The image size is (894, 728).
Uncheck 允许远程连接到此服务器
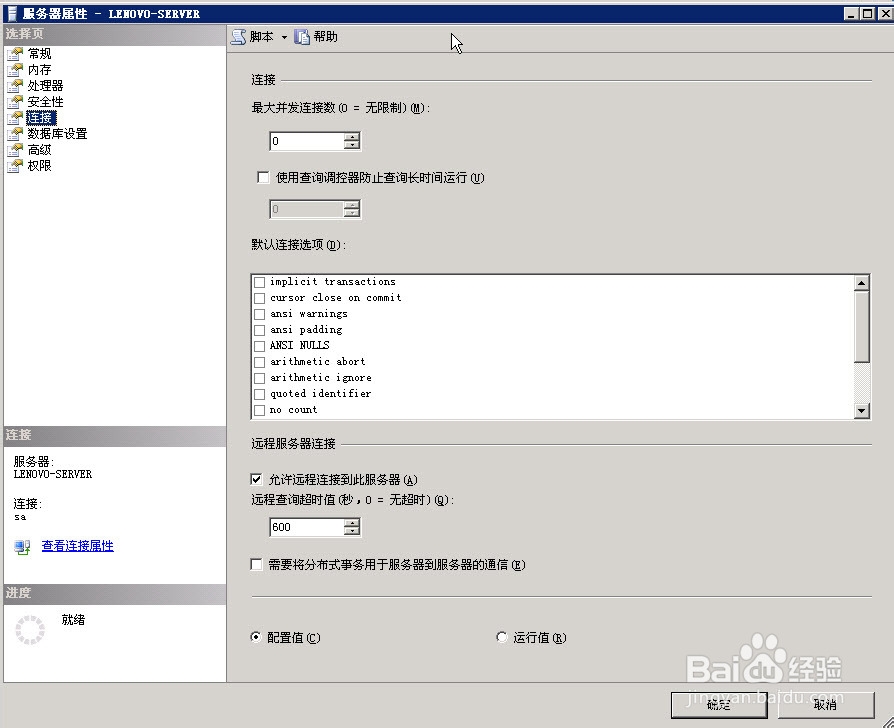tap(256, 479)
